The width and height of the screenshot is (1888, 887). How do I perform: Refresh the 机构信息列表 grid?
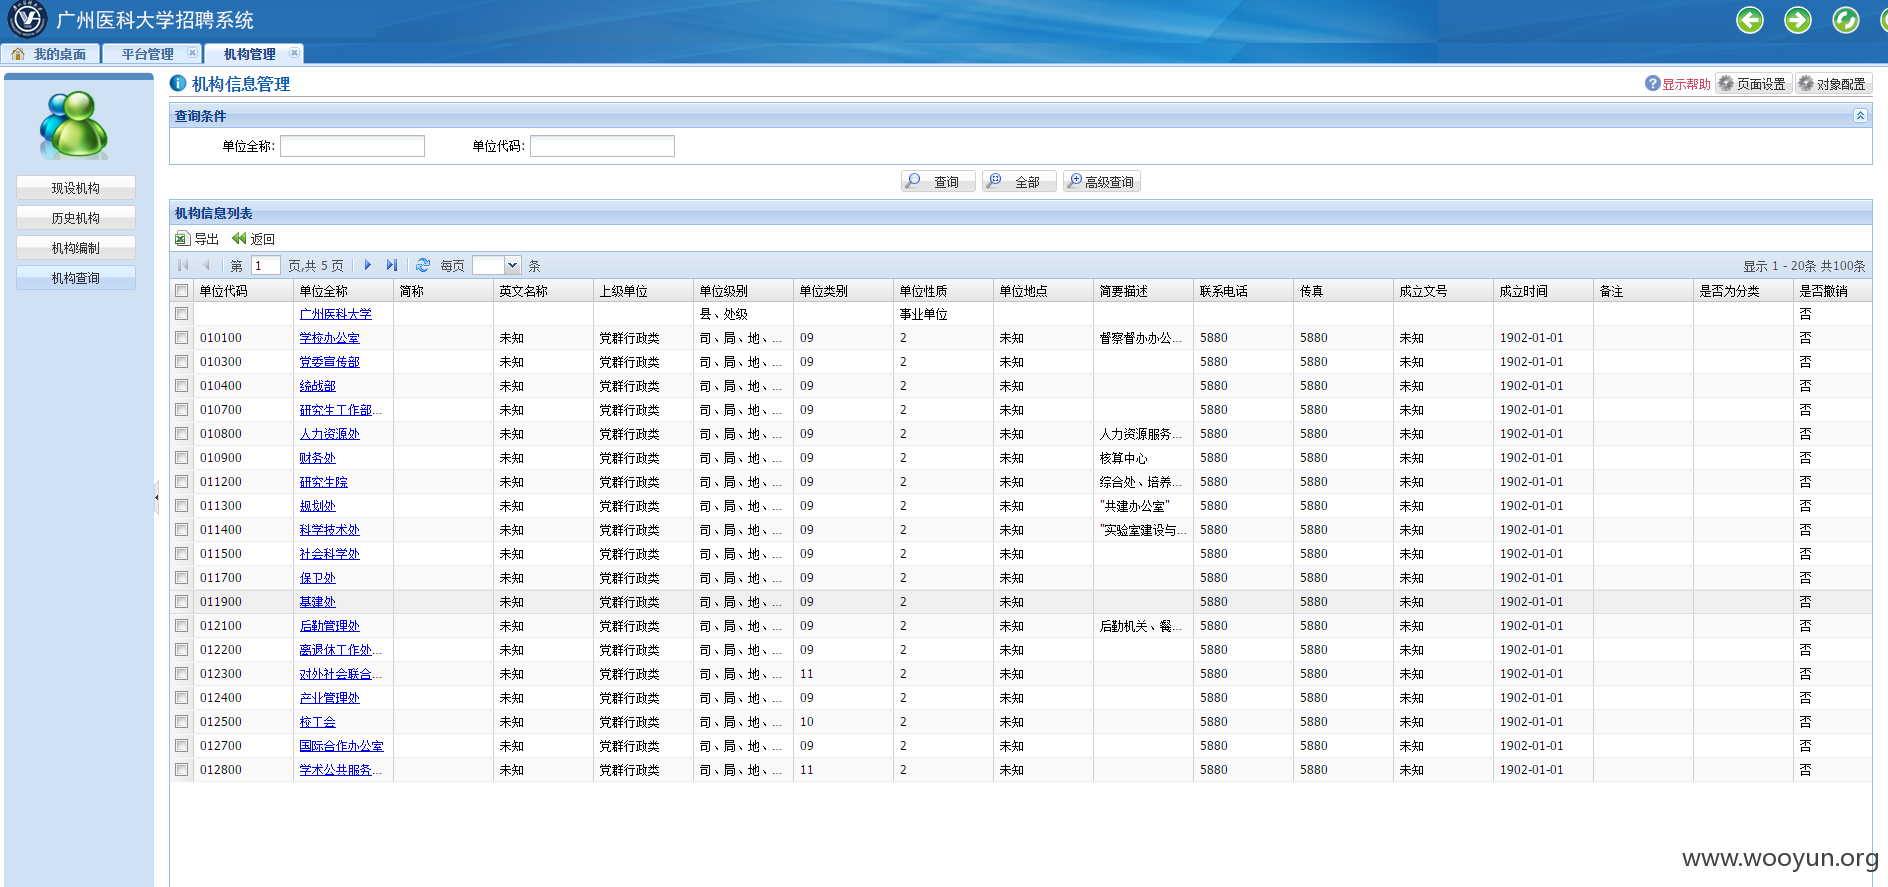pyautogui.click(x=423, y=265)
